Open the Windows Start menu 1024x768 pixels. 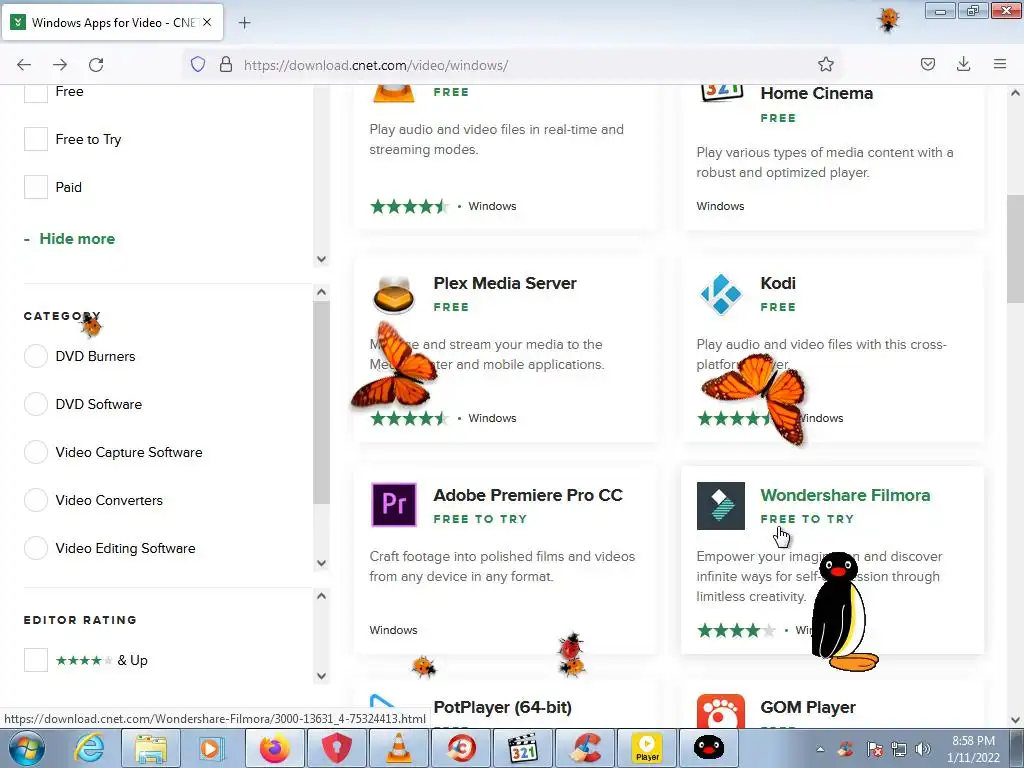27,748
